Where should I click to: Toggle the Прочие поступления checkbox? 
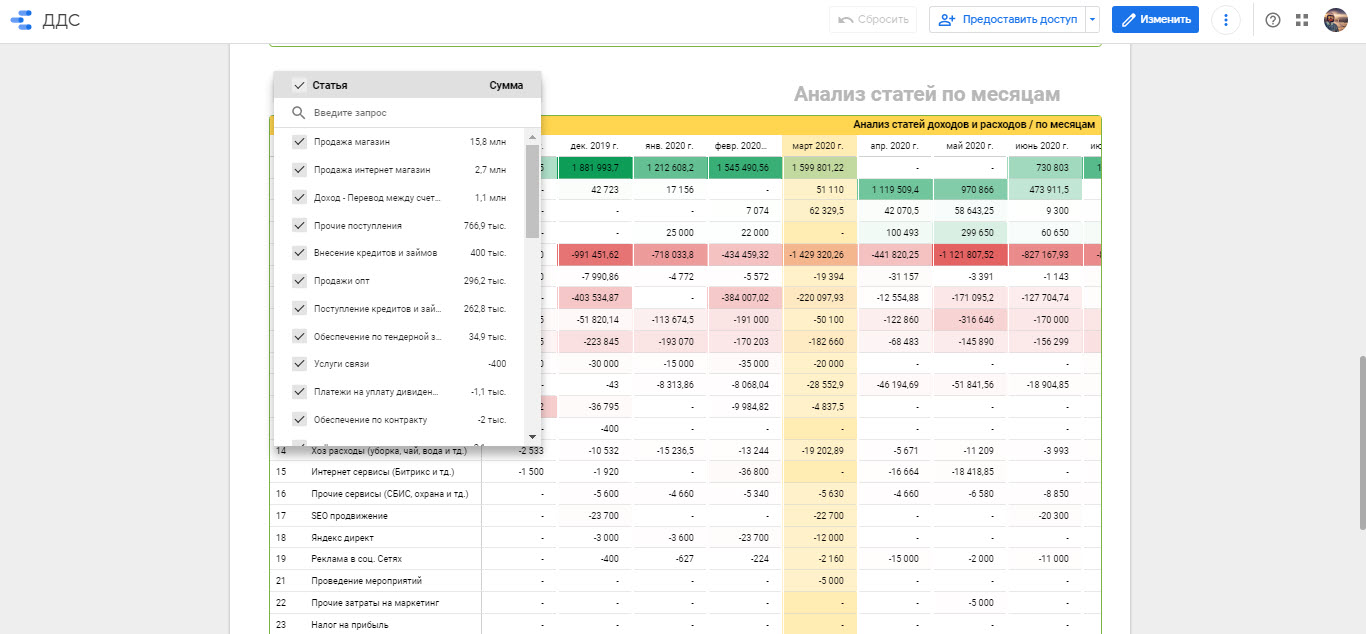point(299,226)
